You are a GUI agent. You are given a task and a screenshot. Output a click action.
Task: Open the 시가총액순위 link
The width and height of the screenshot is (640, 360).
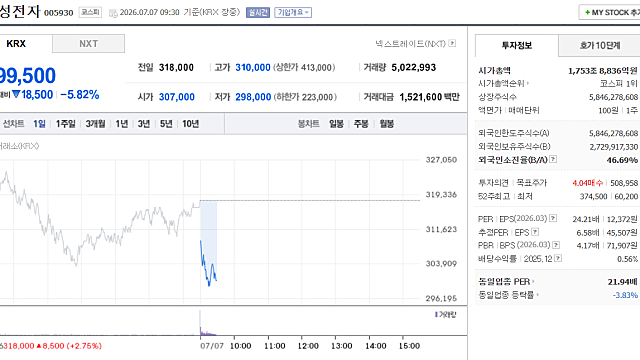click(503, 83)
